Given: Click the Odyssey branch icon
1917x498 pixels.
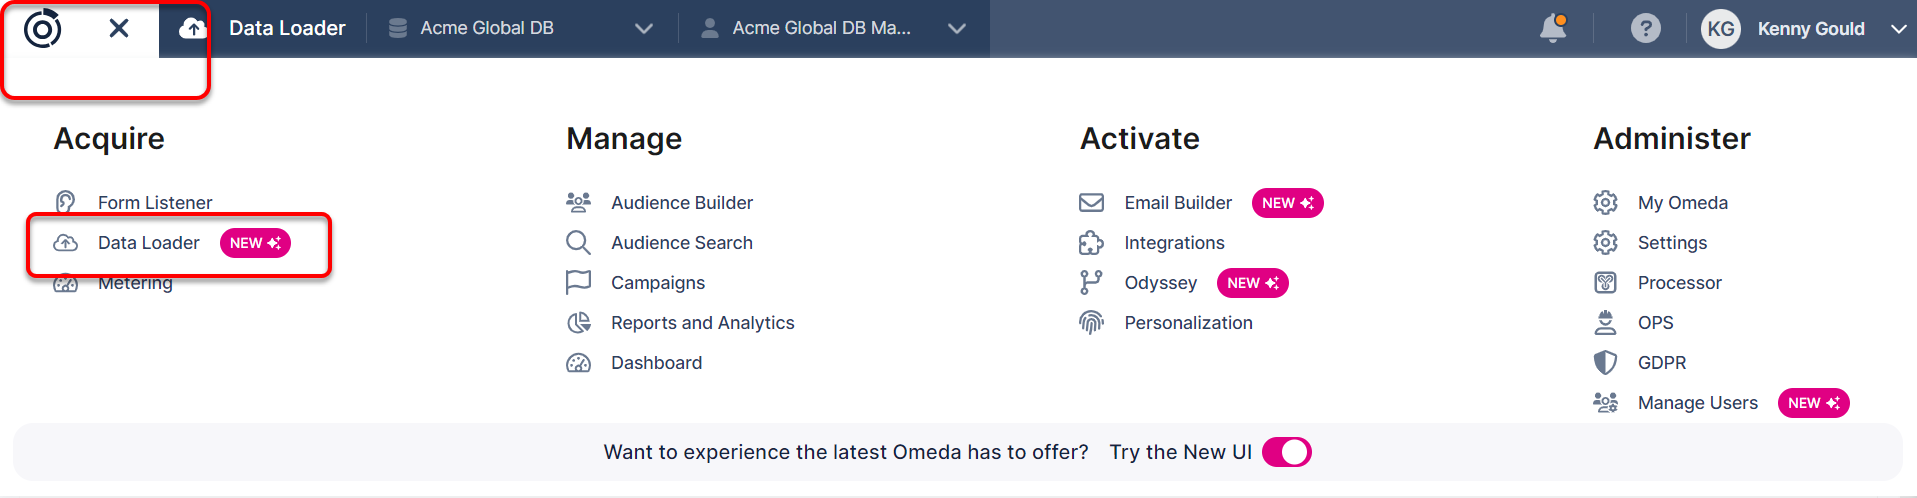Looking at the screenshot, I should [1091, 283].
